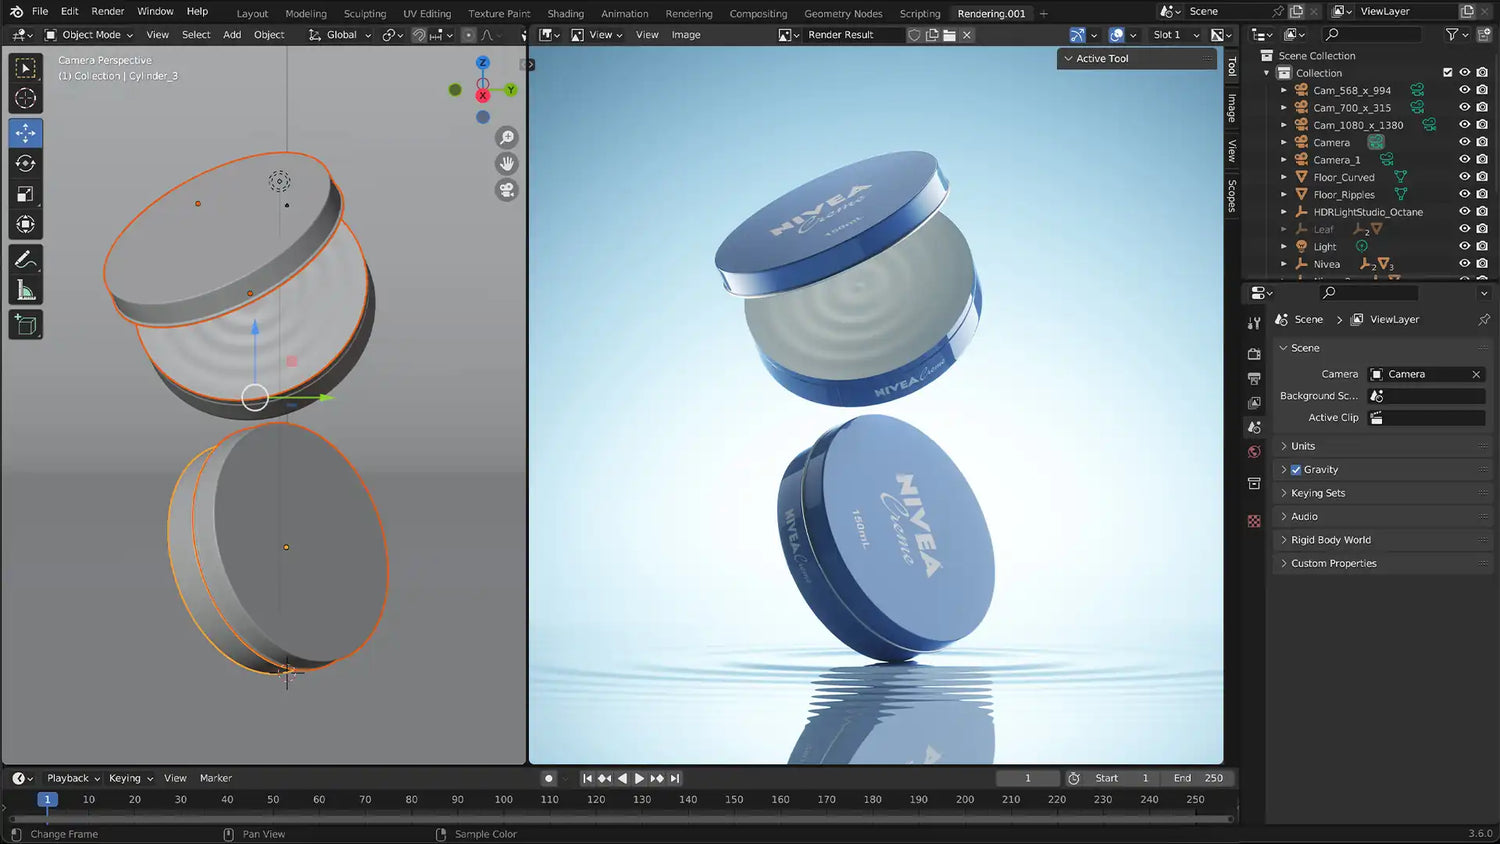Viewport: 1500px width, 844px height.
Task: Click the outliner filter funnel icon
Action: click(x=1452, y=34)
